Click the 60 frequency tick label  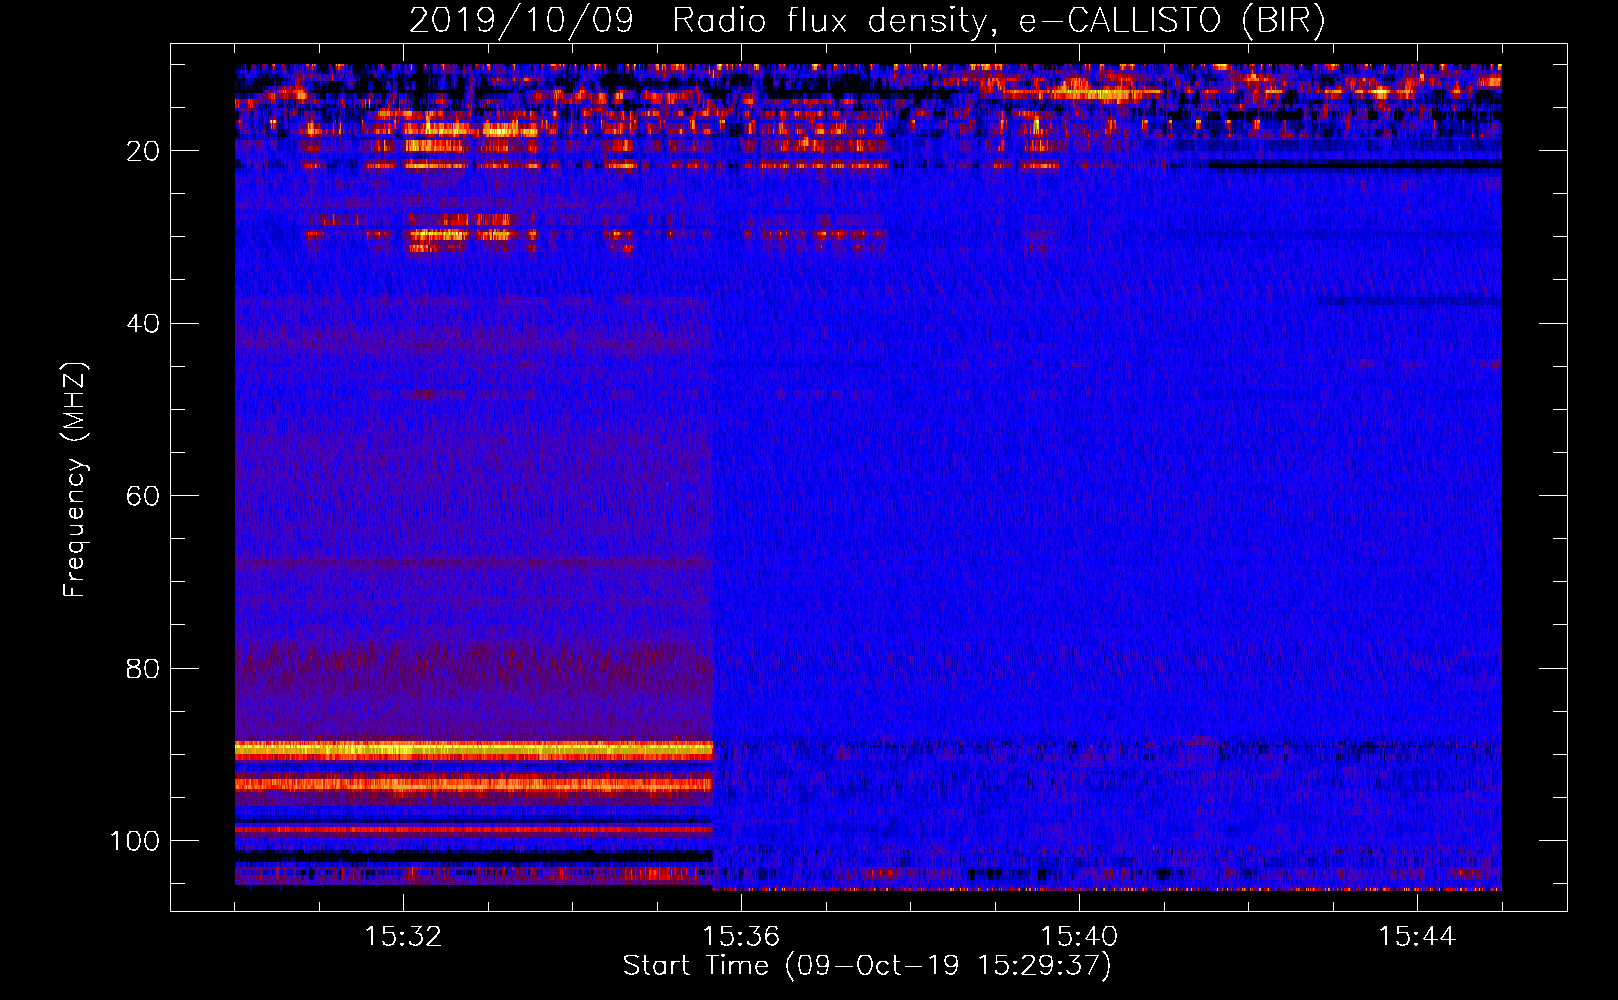tap(143, 496)
